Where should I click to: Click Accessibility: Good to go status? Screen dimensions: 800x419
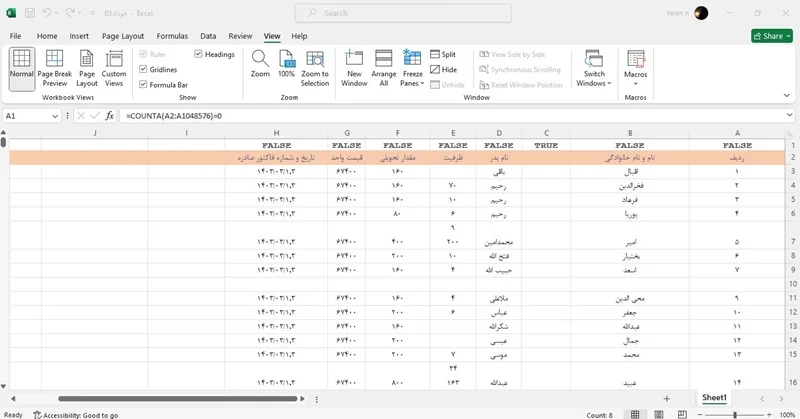[x=76, y=415]
